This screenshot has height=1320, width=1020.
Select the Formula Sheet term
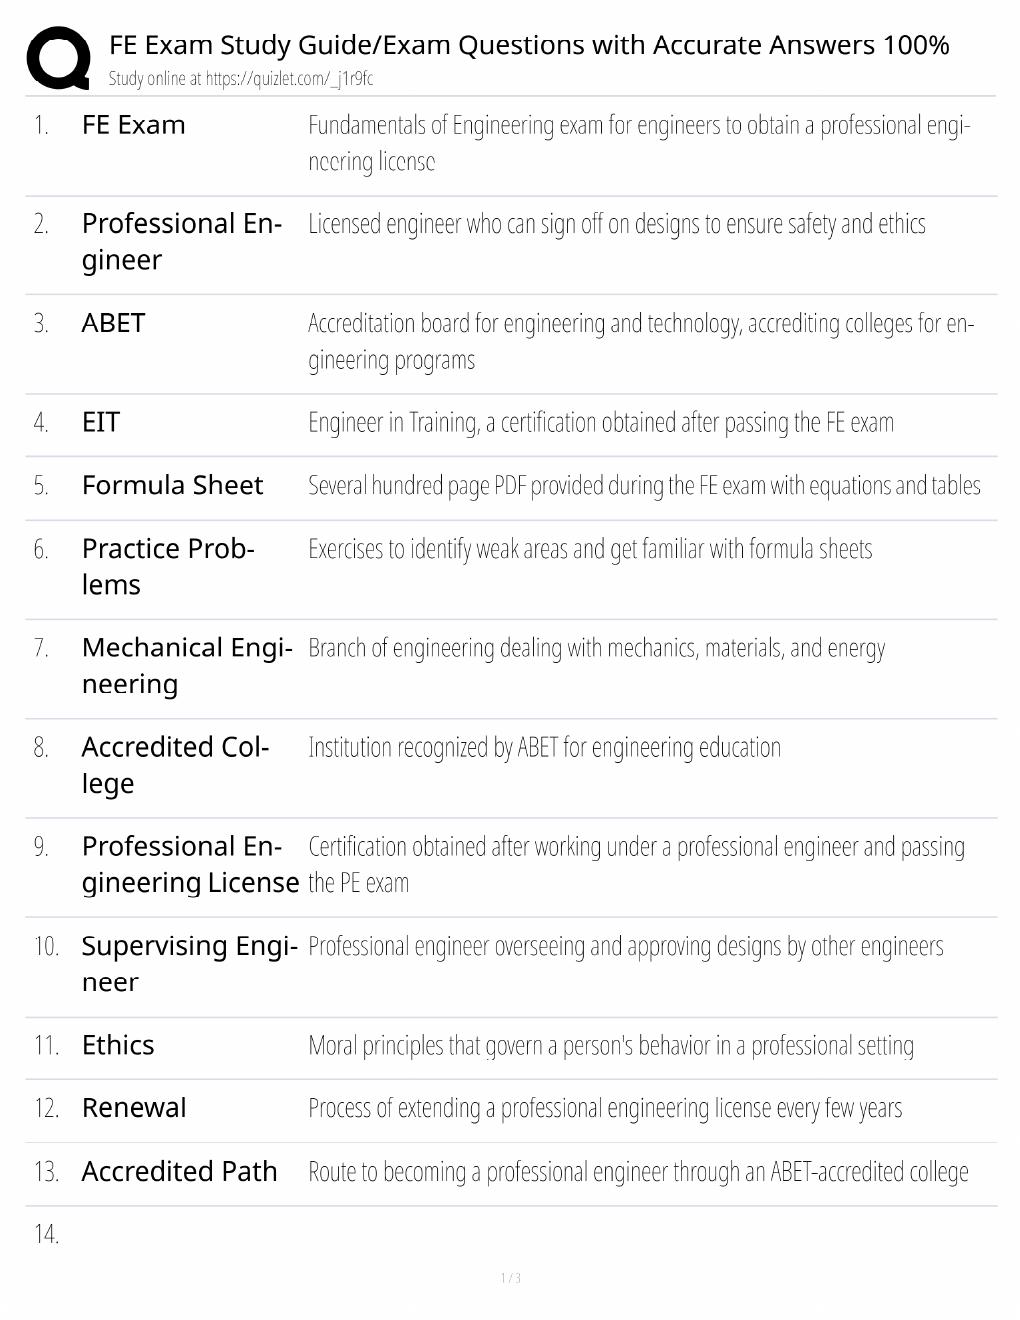pos(172,485)
